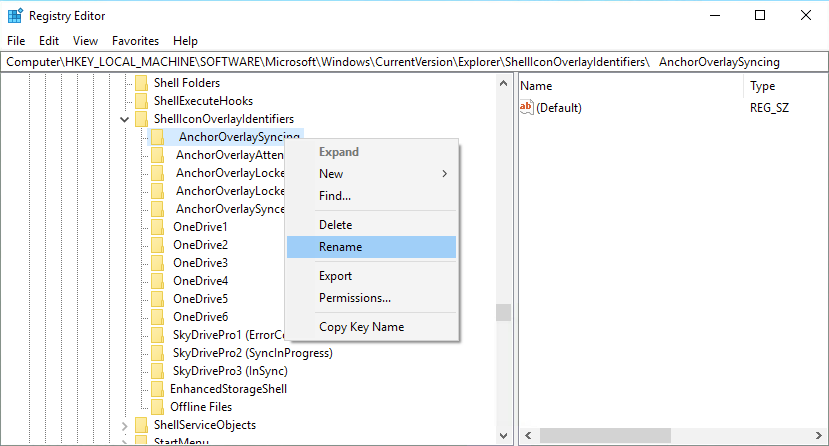The width and height of the screenshot is (829, 446).
Task: Select the SkyDrivePro3 (InSync) key
Action: [230, 370]
